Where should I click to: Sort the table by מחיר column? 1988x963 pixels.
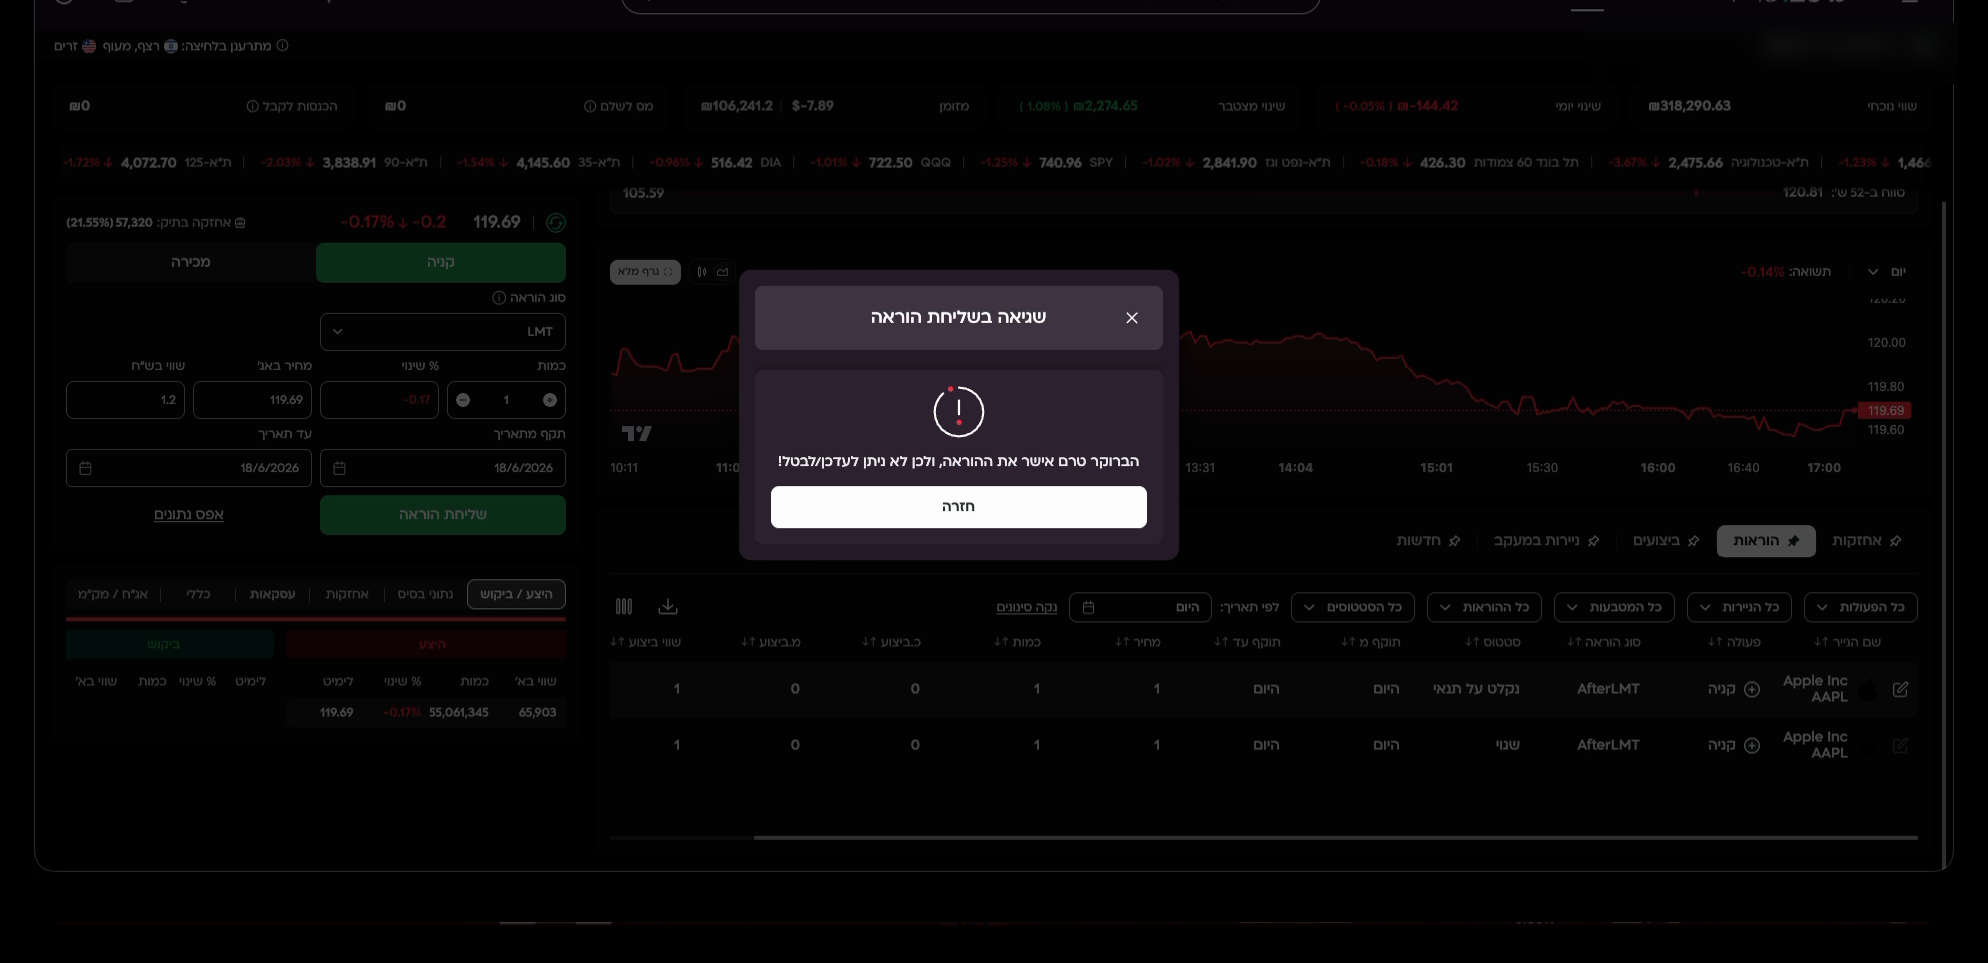(1138, 642)
